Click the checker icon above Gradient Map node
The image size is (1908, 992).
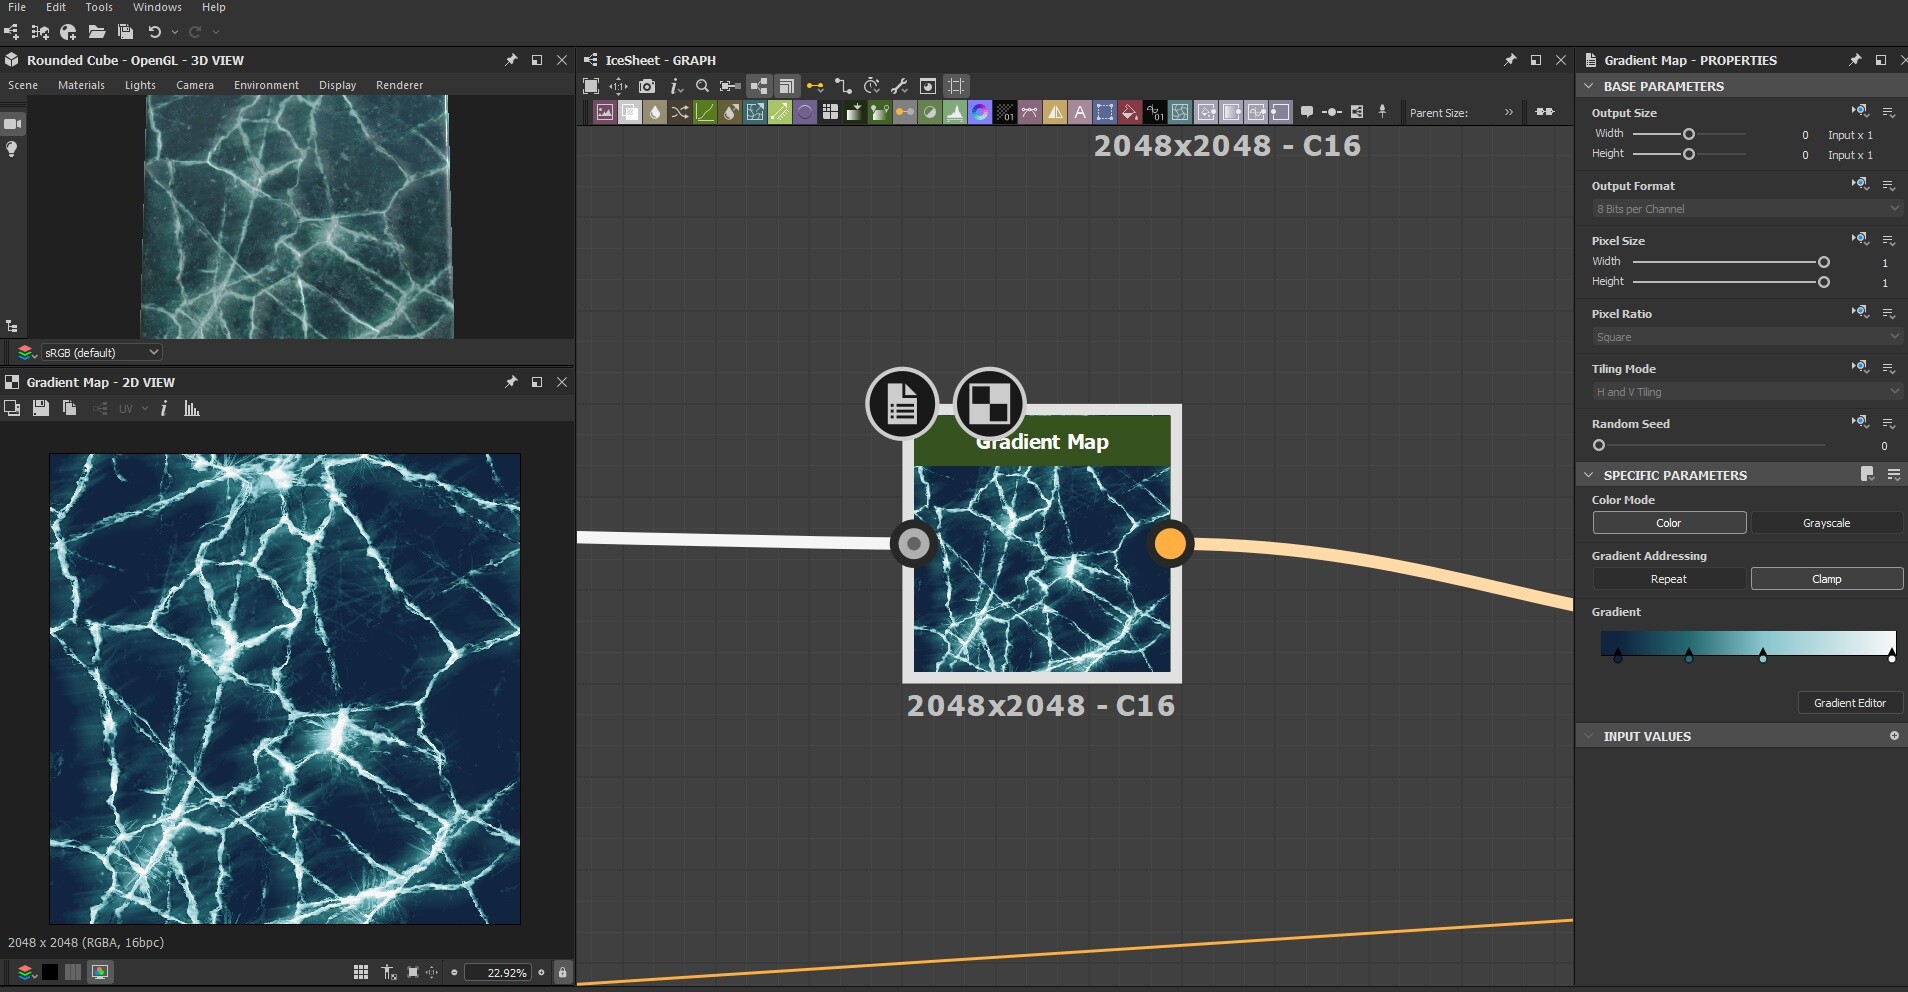(989, 404)
